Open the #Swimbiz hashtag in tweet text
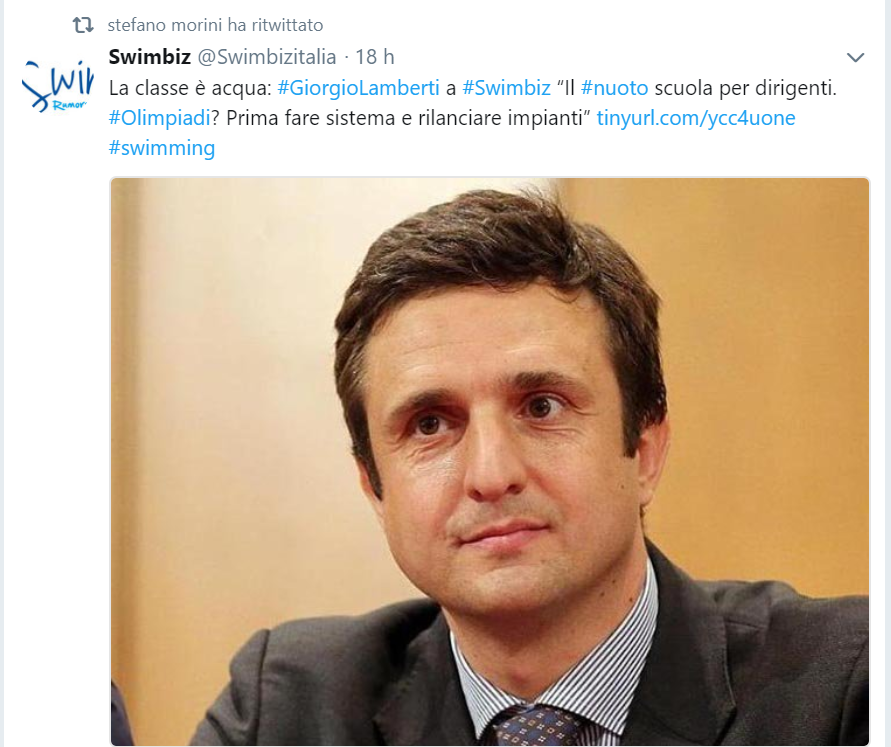This screenshot has height=747, width=891. 506,88
